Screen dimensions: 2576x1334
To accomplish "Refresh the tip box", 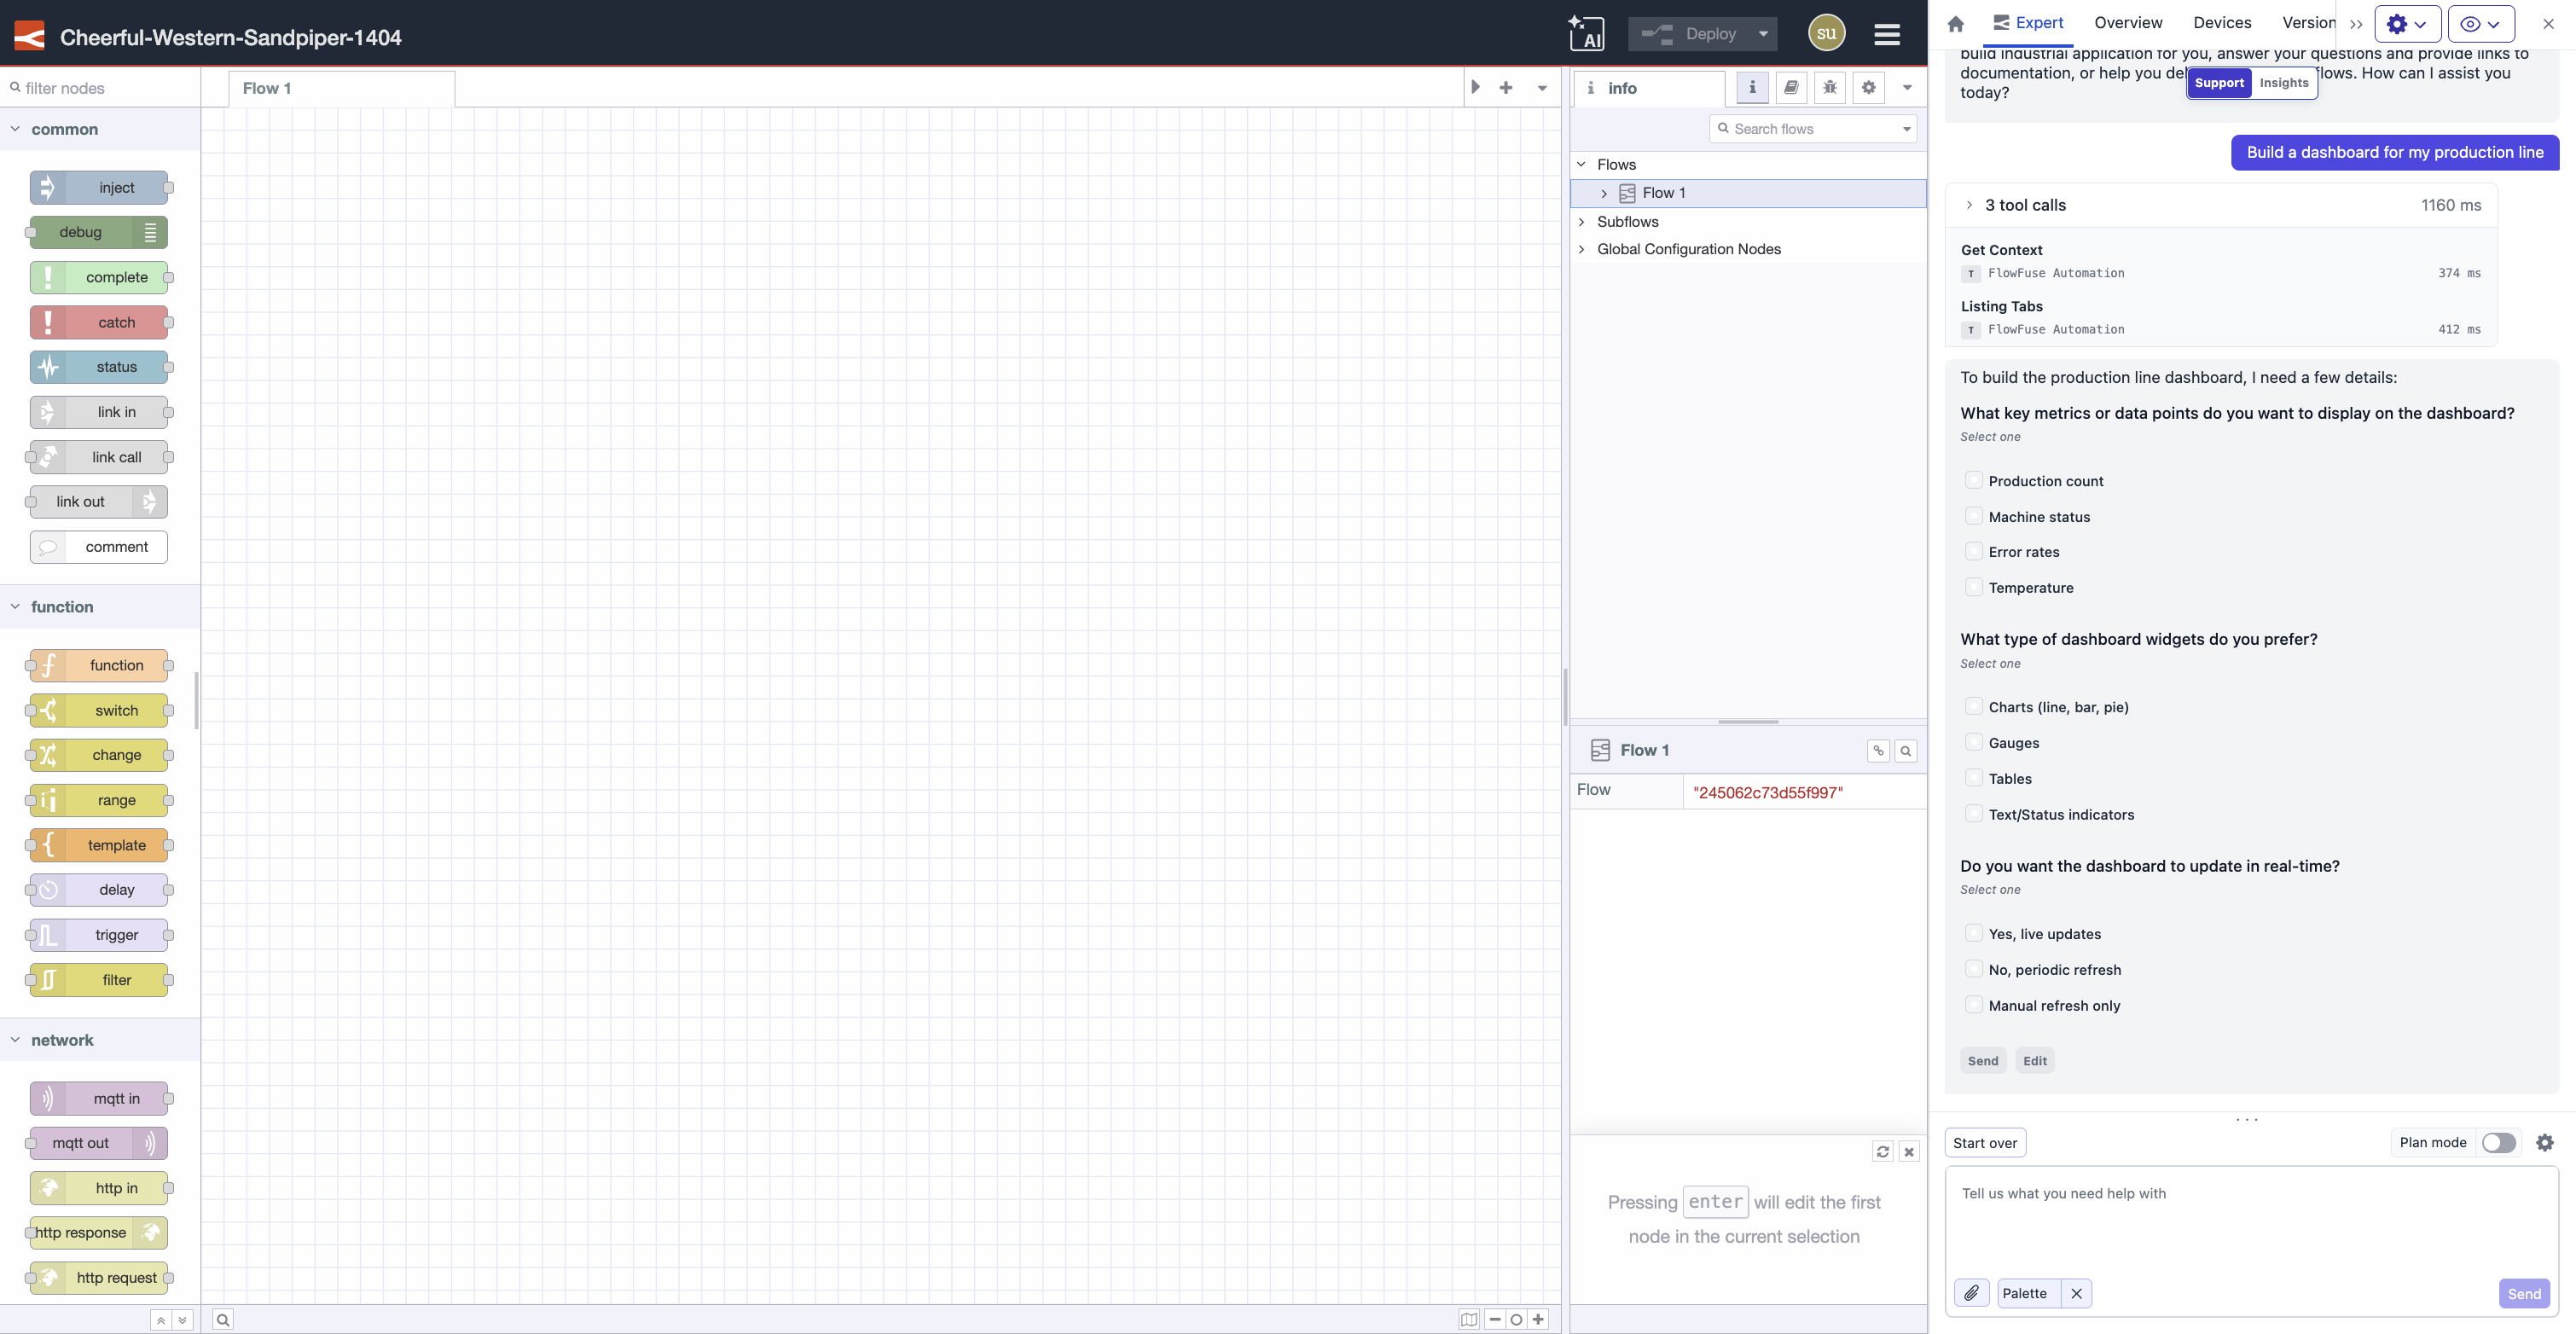I will 1882,1151.
